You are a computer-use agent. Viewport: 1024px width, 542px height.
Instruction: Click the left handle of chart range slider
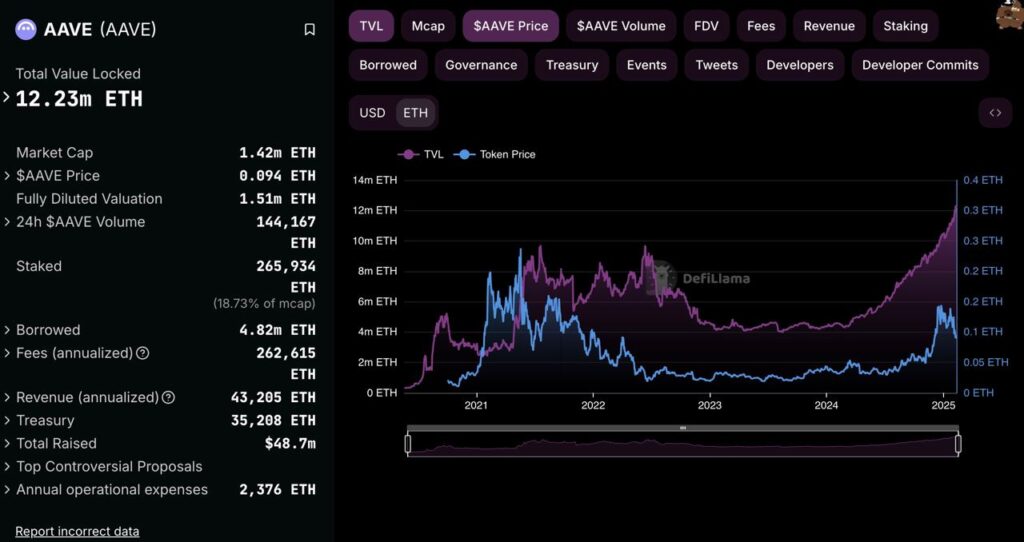[x=408, y=444]
